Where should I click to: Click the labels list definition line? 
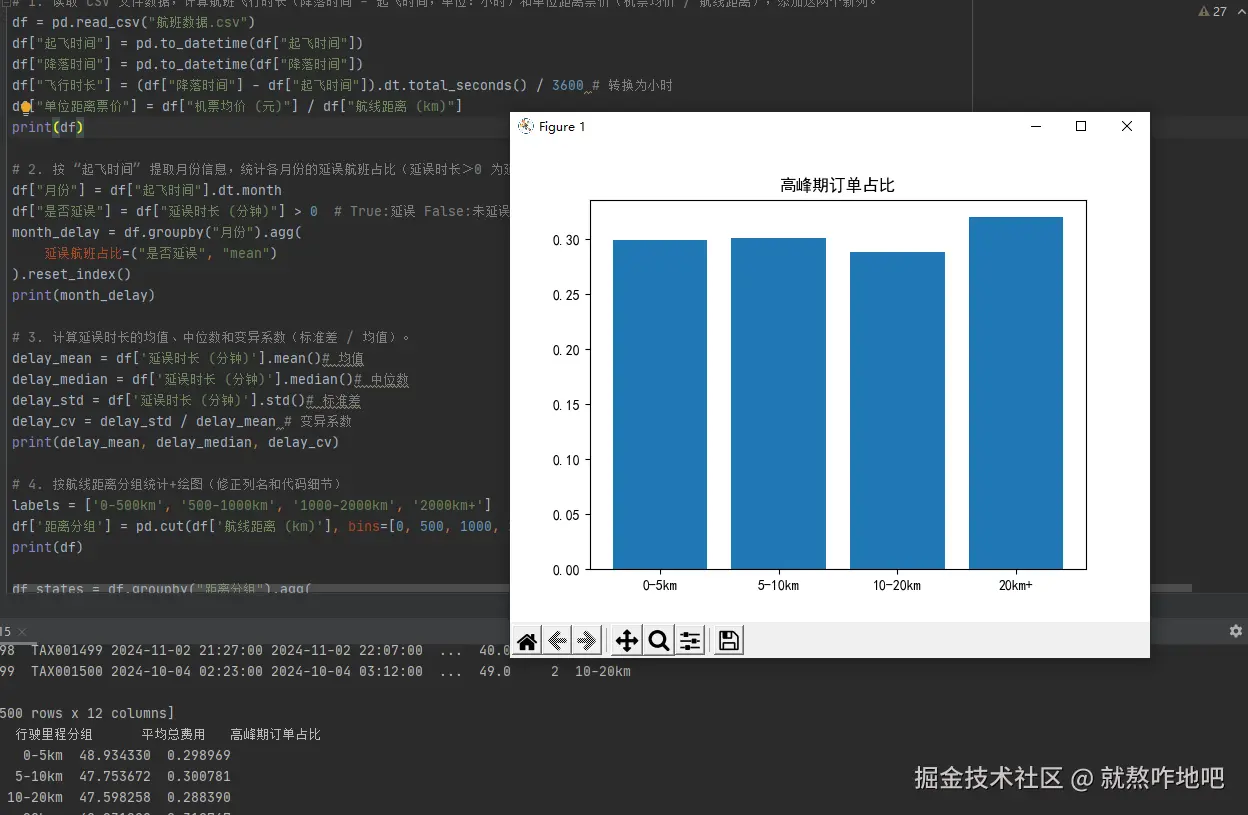coord(252,506)
